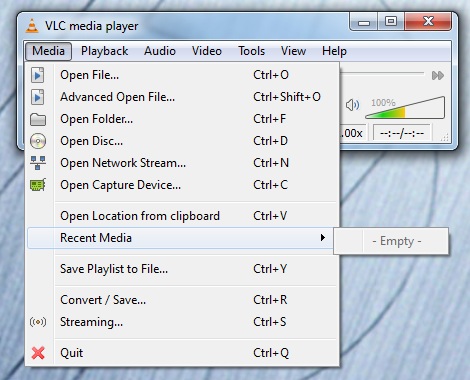This screenshot has width=470, height=380.
Task: Click the Open Capture Device card icon
Action: click(x=38, y=185)
